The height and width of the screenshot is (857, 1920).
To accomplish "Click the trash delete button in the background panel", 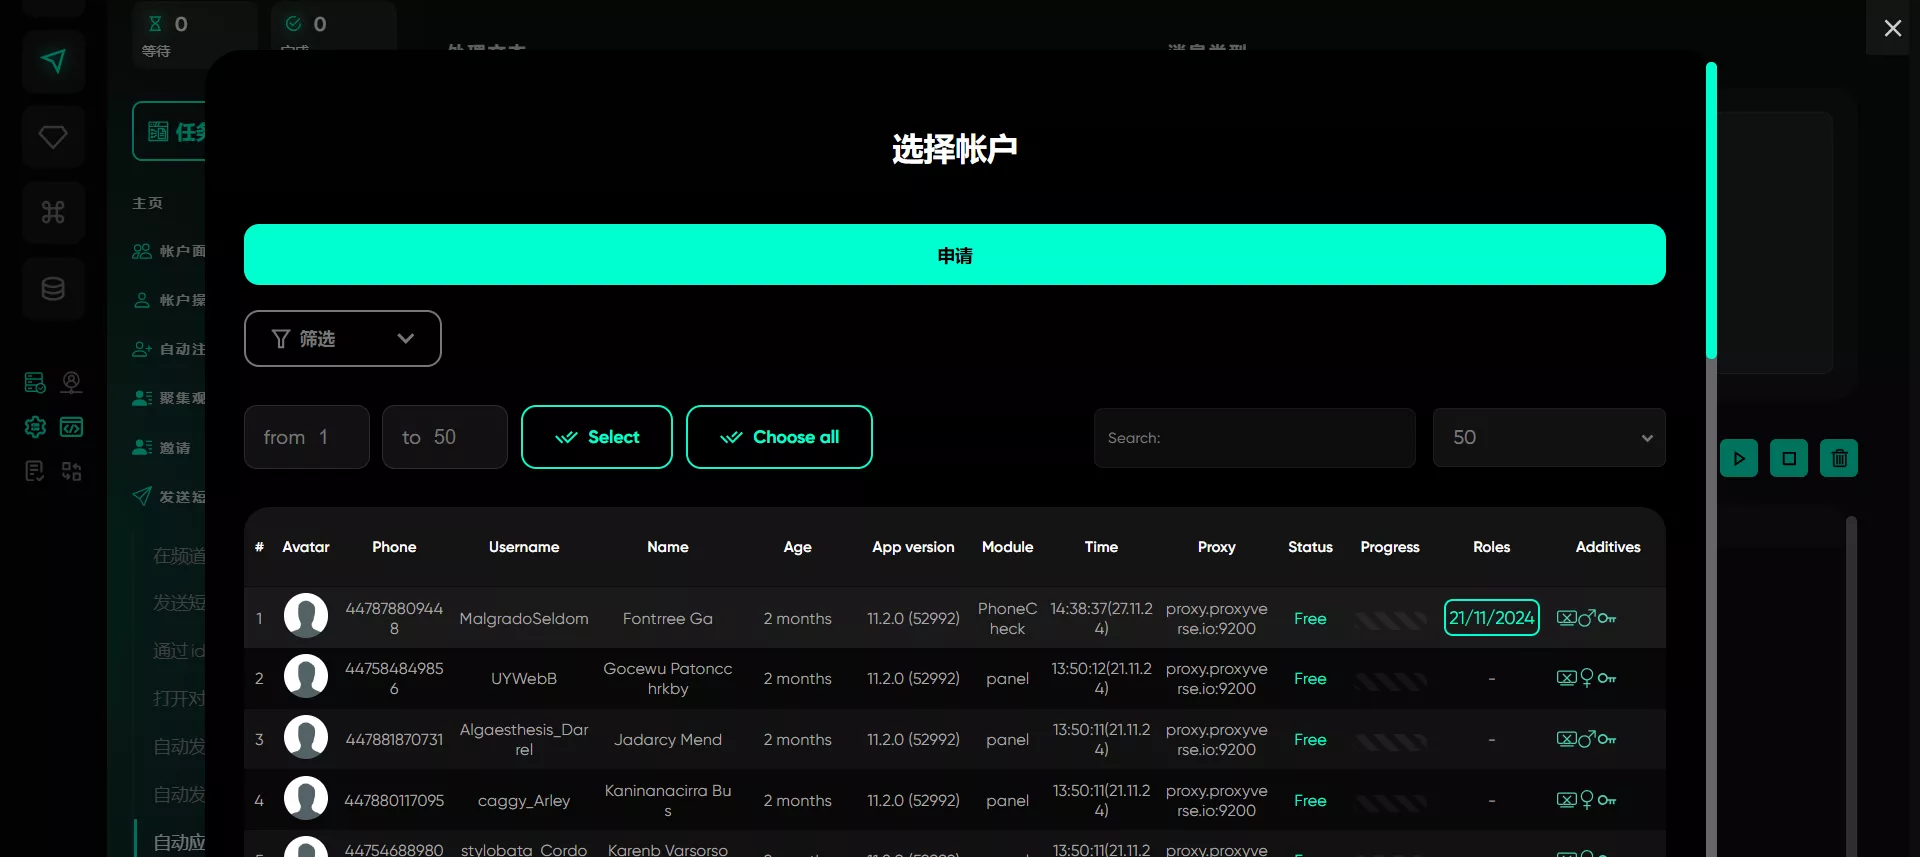I will tap(1839, 458).
